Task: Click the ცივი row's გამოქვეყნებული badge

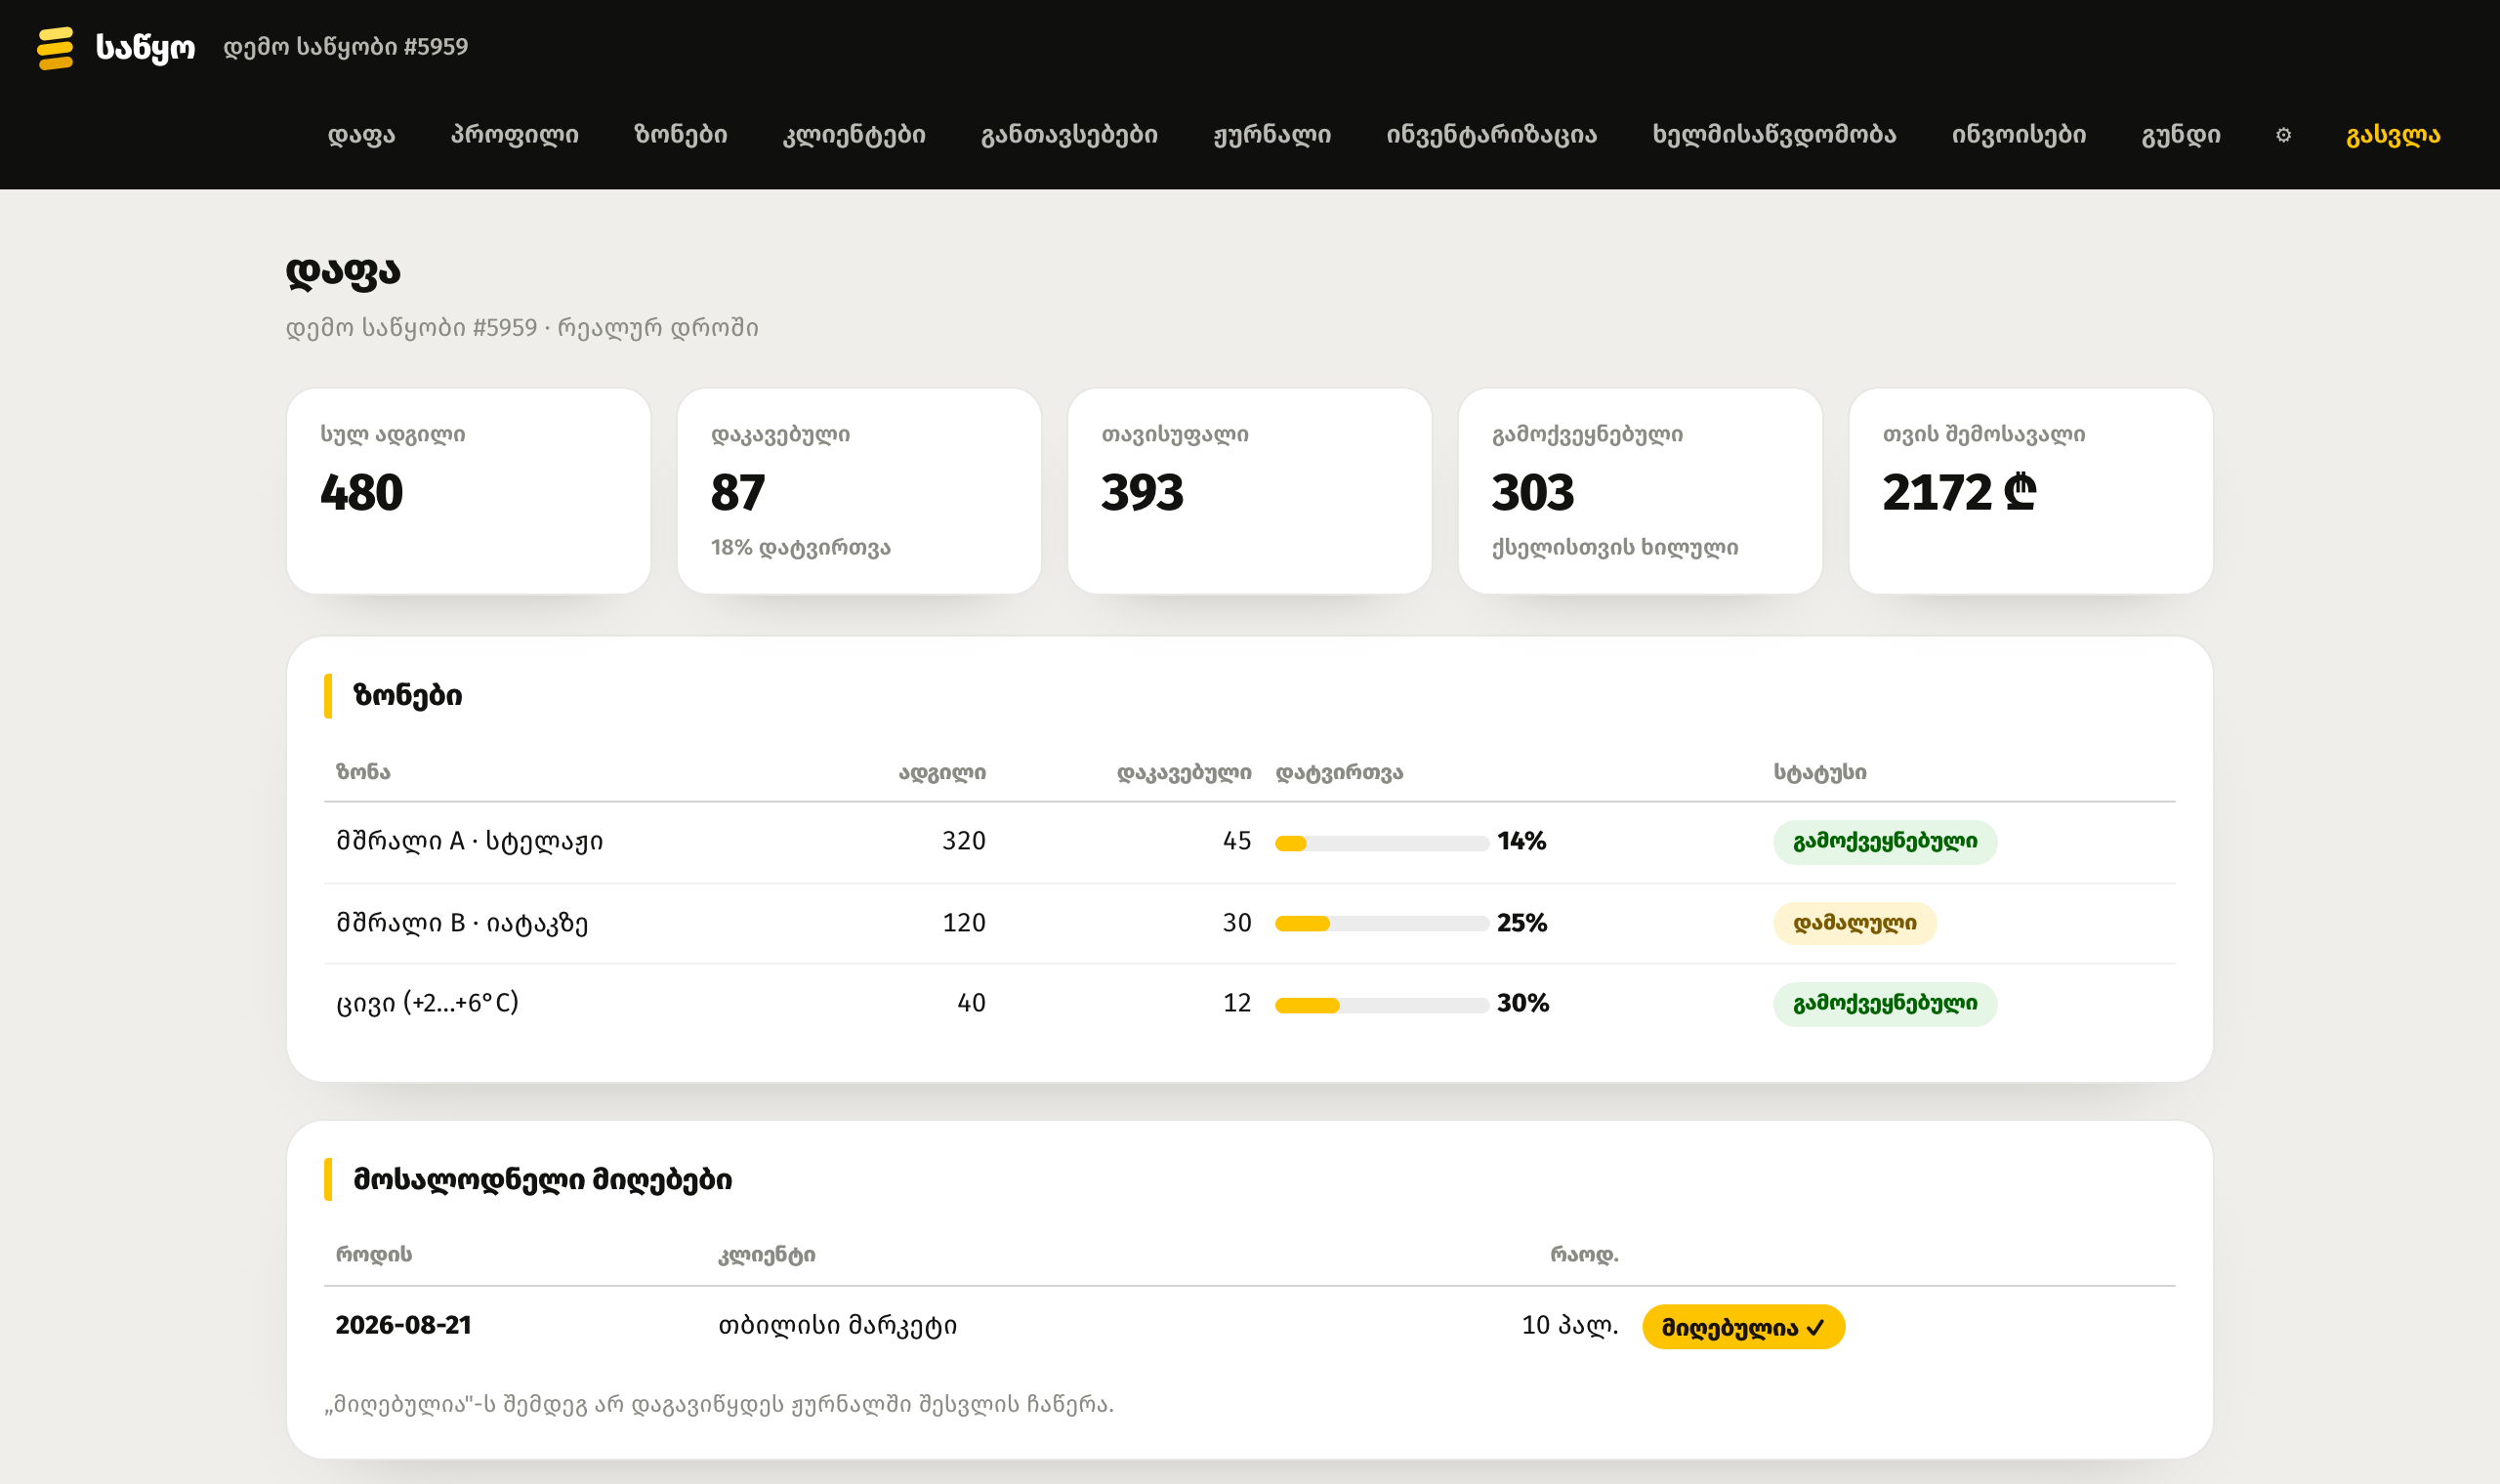Action: coord(1885,1004)
